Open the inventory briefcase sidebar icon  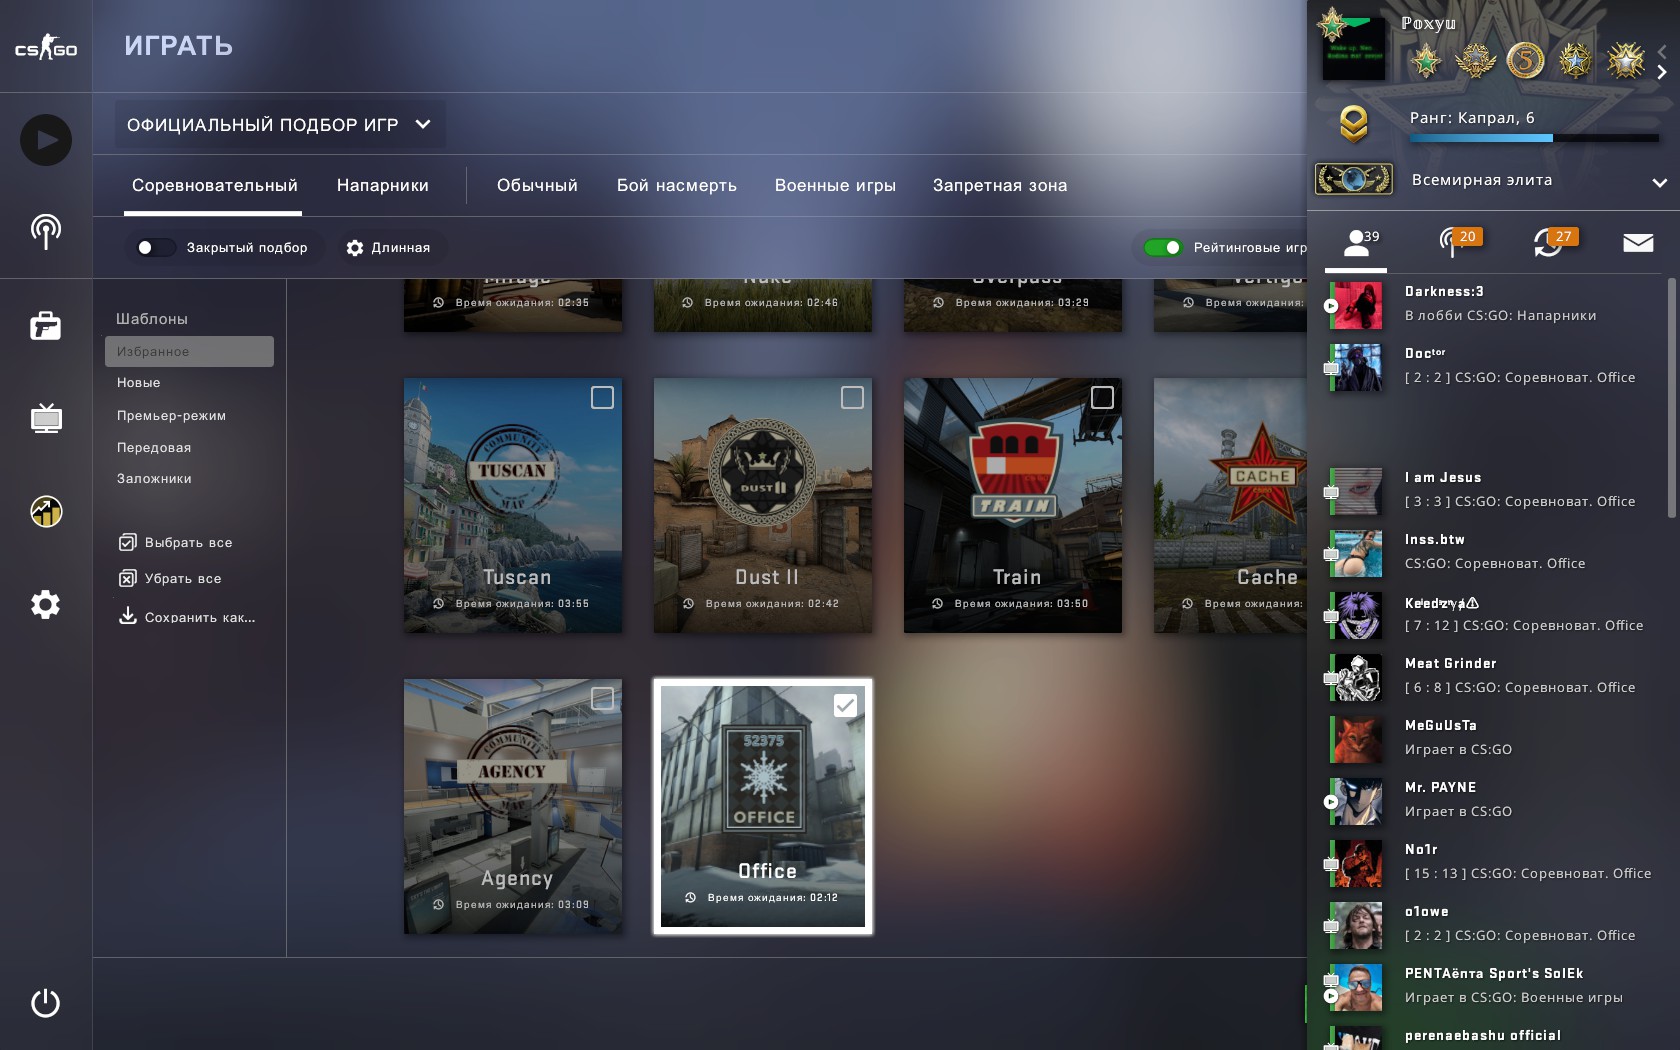[46, 326]
